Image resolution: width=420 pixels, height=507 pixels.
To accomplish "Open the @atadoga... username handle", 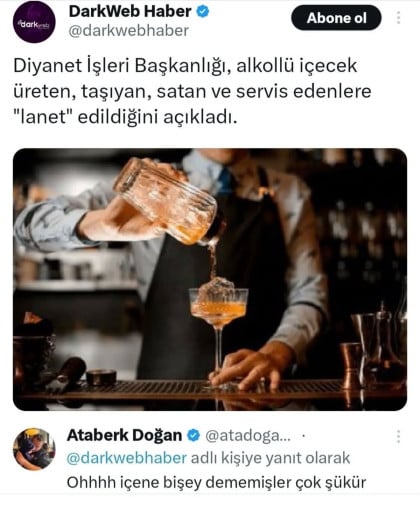I will point(248,436).
